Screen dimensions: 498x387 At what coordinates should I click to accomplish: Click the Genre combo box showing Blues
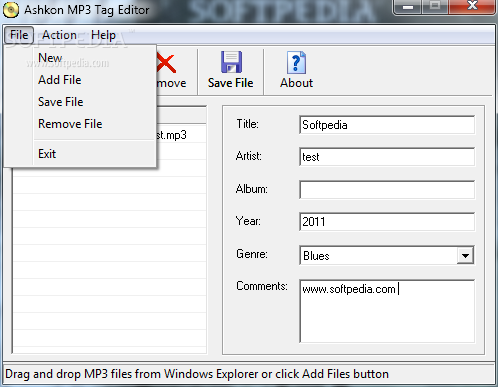[387, 256]
